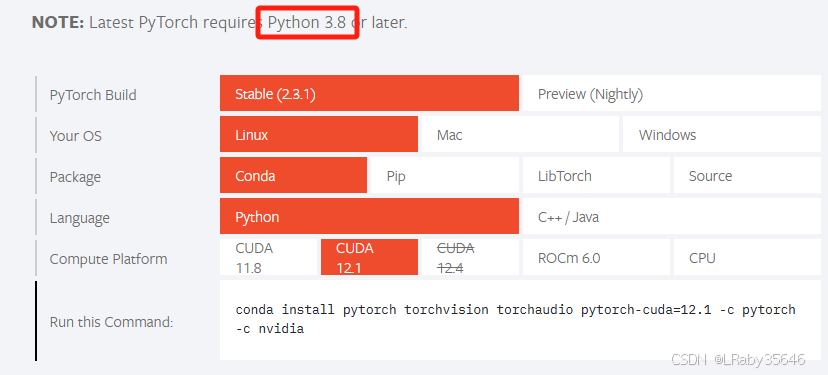Select Linux as your OS
Image resolution: width=828 pixels, height=375 pixels.
318,135
